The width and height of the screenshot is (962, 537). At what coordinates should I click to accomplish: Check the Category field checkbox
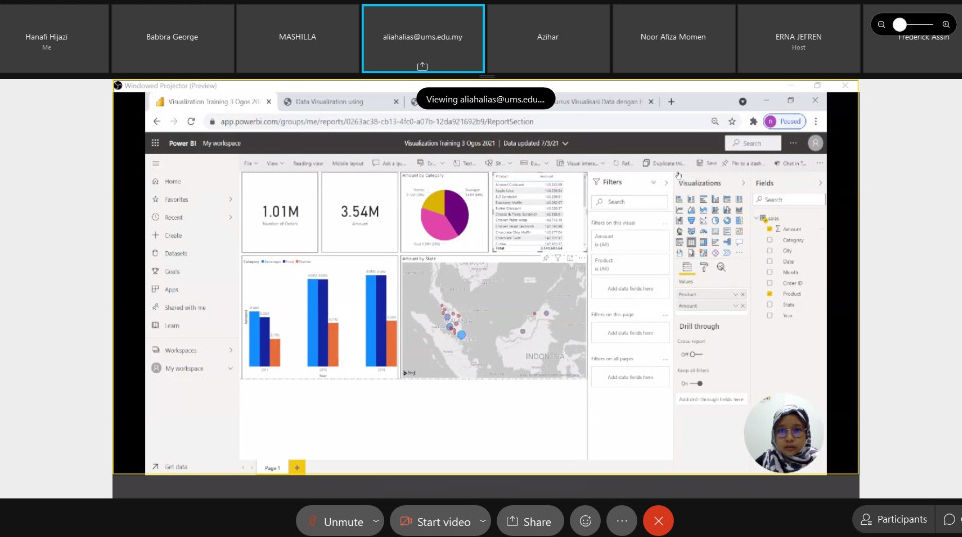pos(769,240)
